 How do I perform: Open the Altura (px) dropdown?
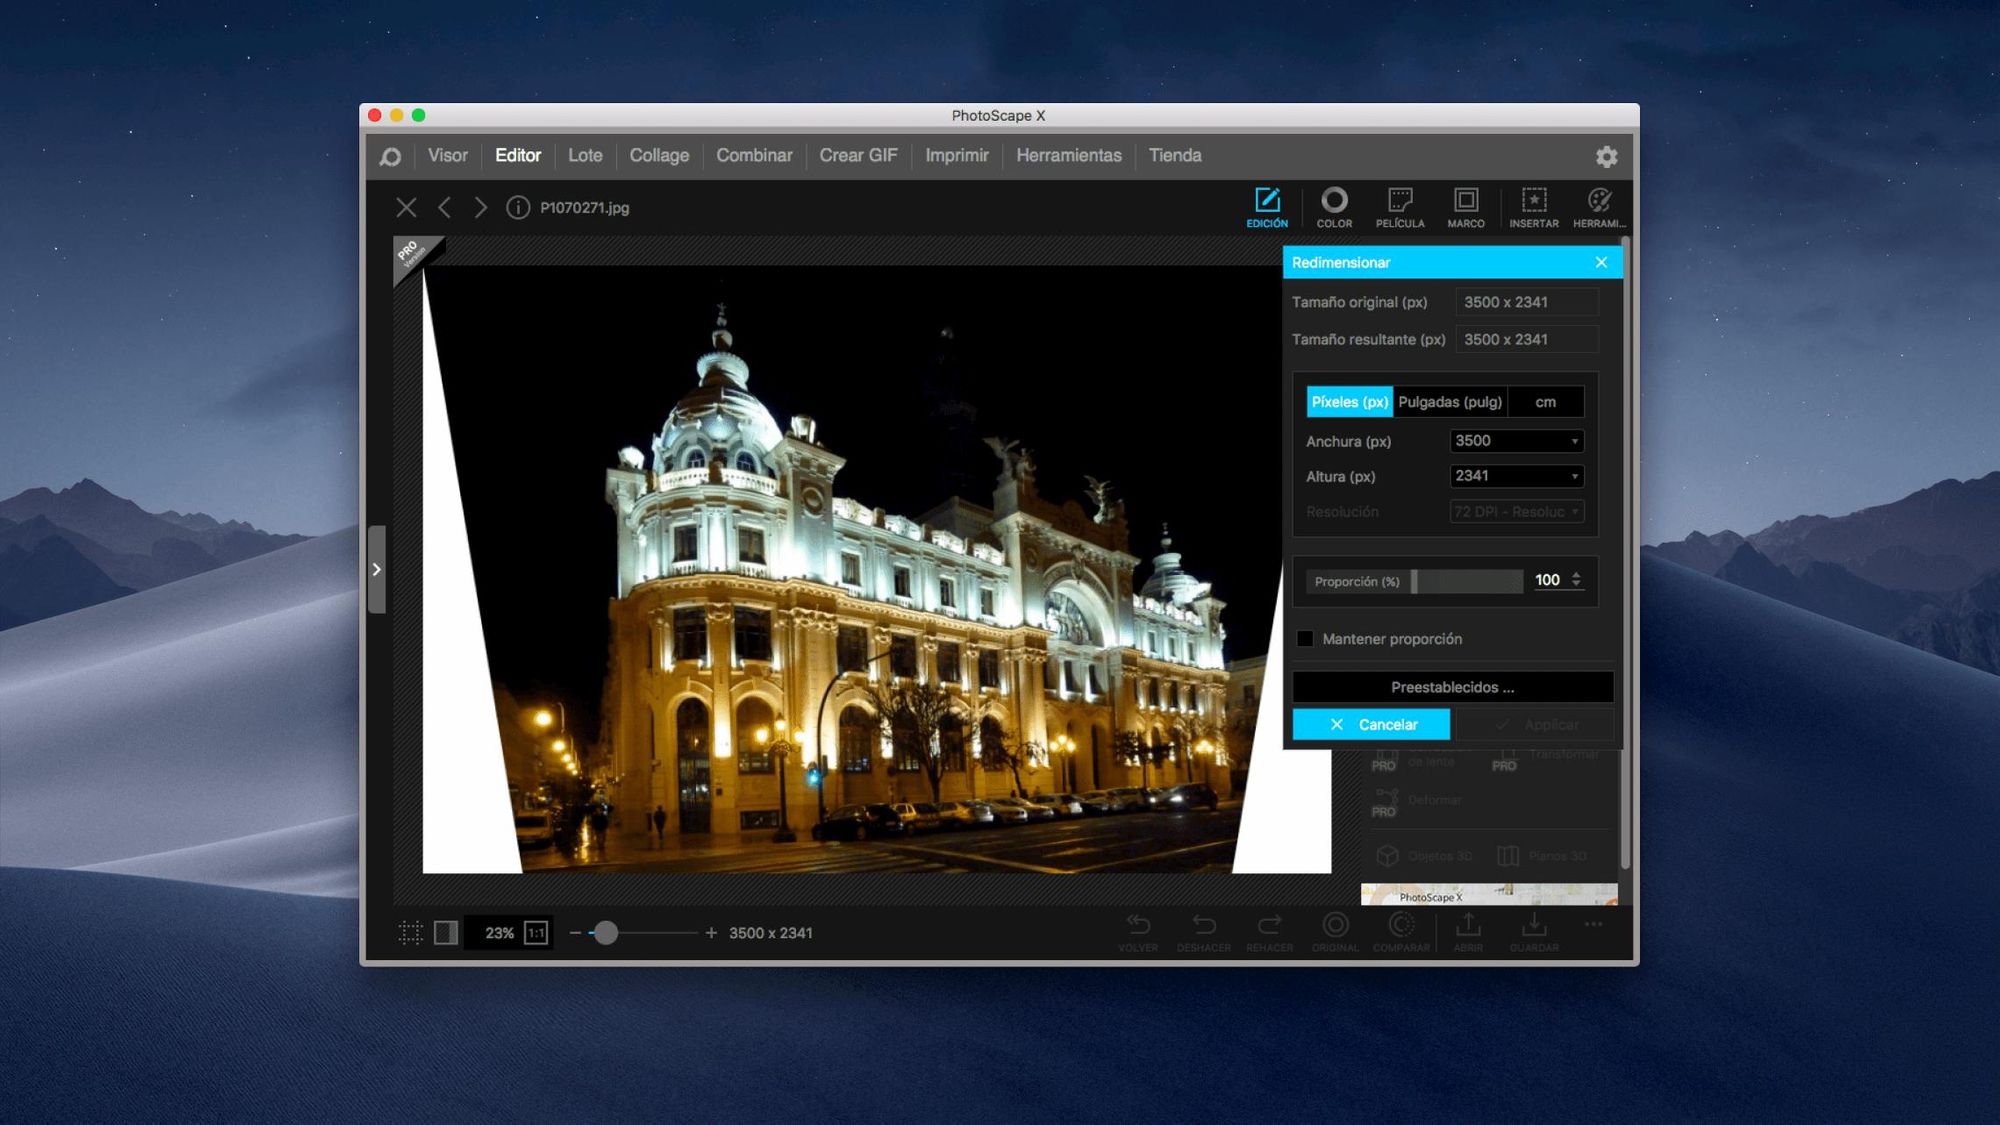pos(1516,476)
